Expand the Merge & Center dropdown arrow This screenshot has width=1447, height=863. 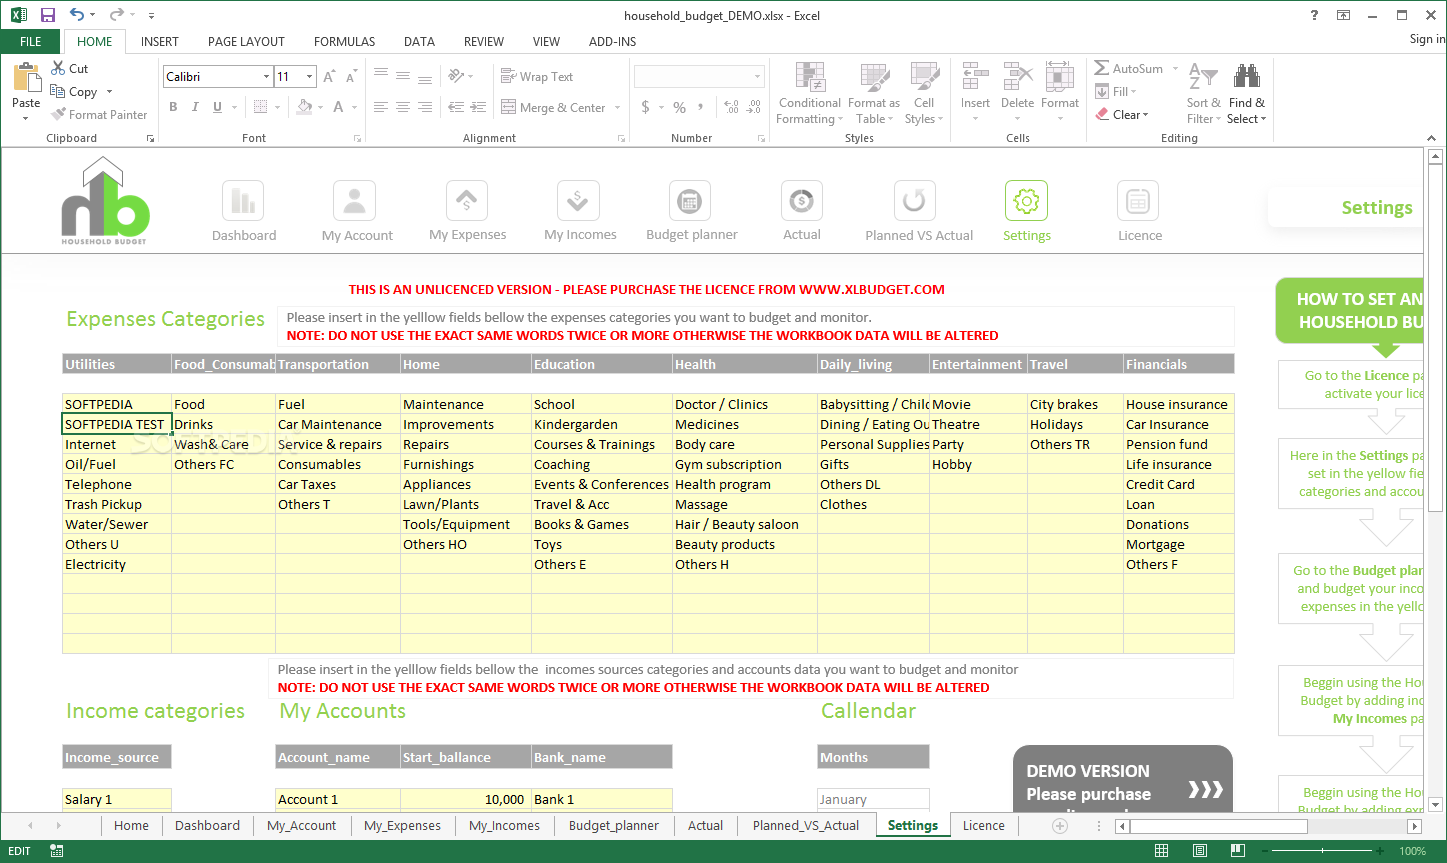[x=617, y=108]
